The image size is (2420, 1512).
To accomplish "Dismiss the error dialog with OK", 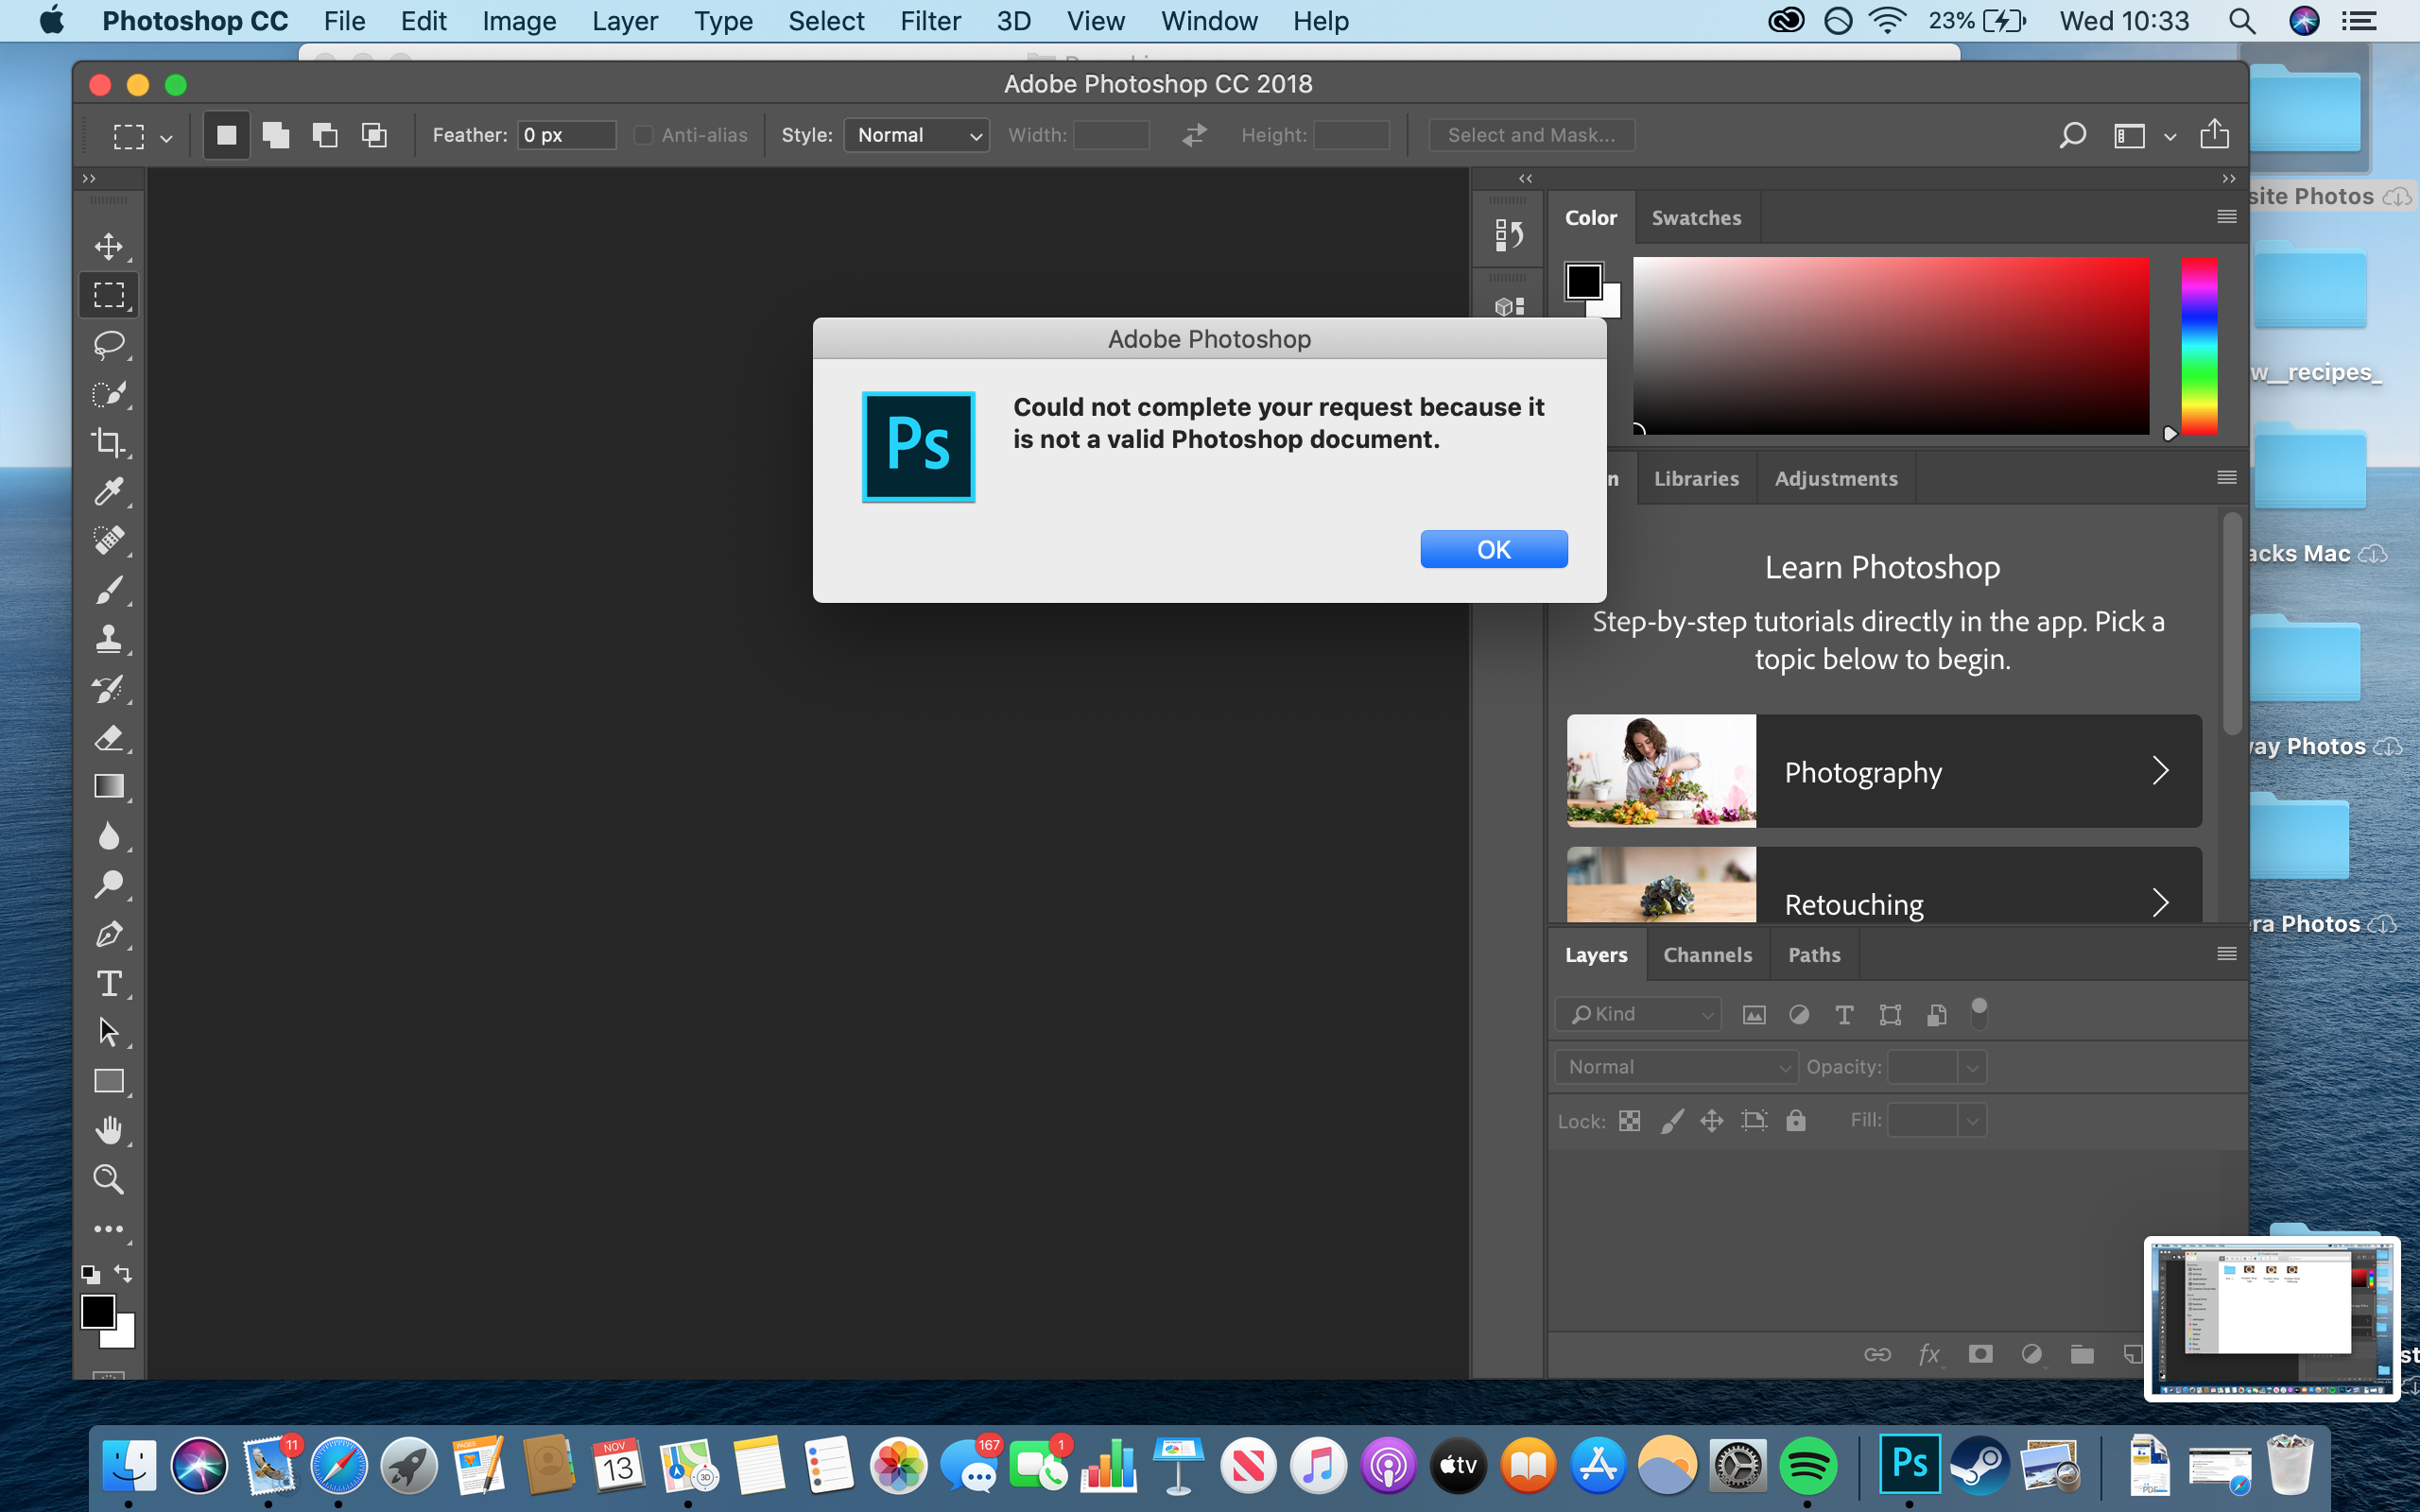I will 1493,548.
